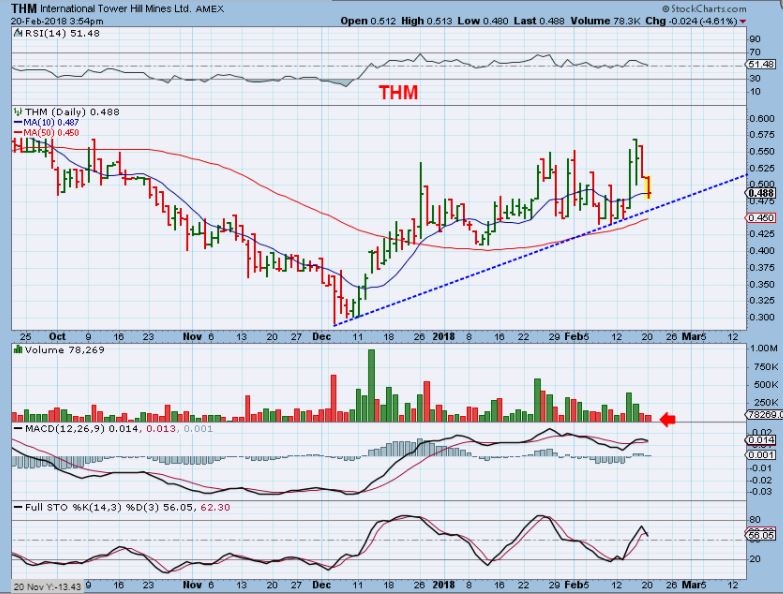The width and height of the screenshot is (783, 594).
Task: Click the red arrow in volume panel
Action: click(669, 419)
